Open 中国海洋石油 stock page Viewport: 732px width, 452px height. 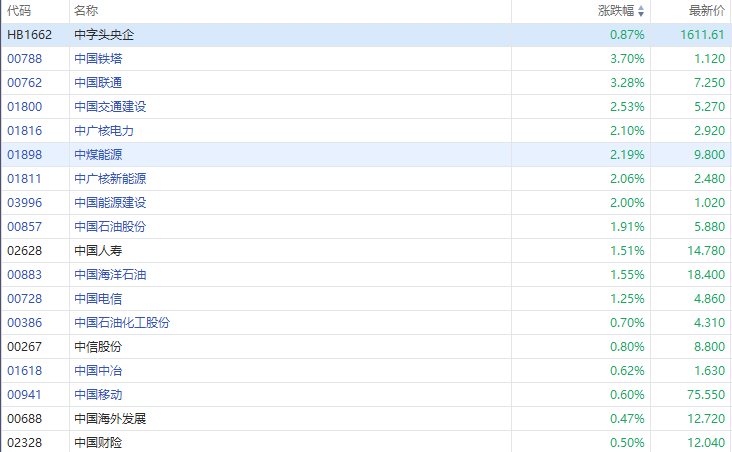coord(110,274)
